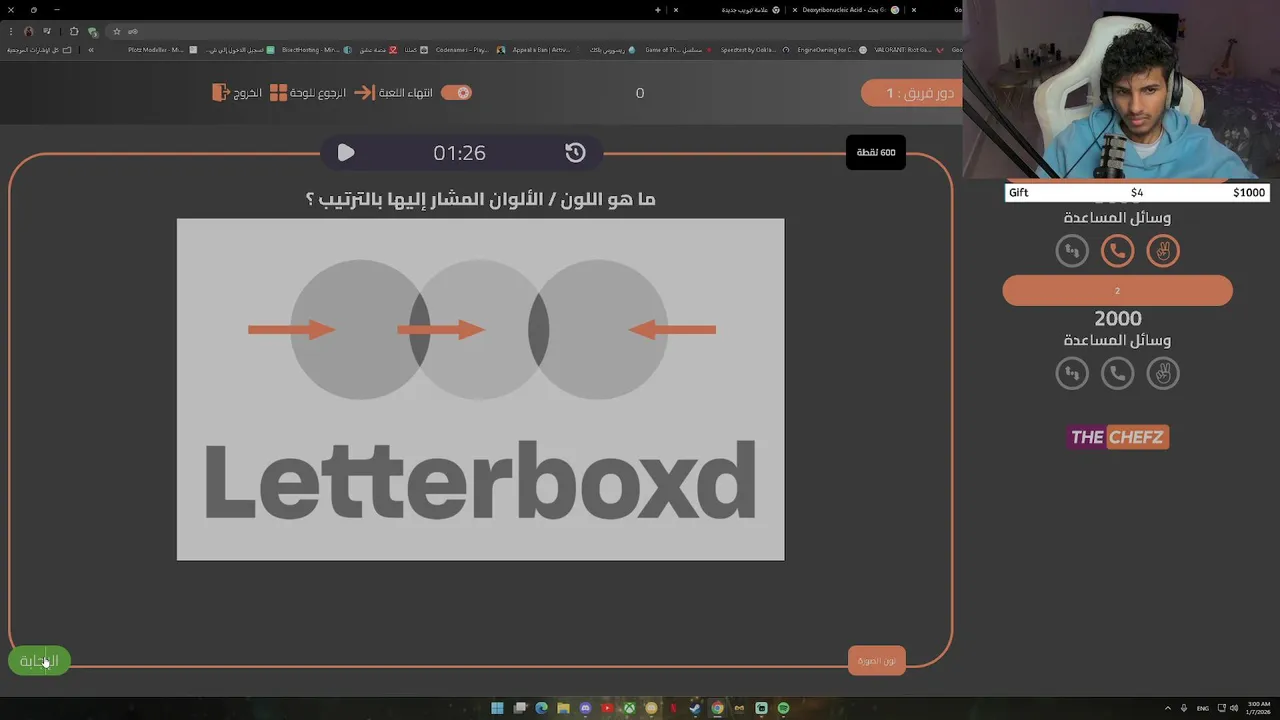Open Steam from the taskbar

(x=695, y=708)
